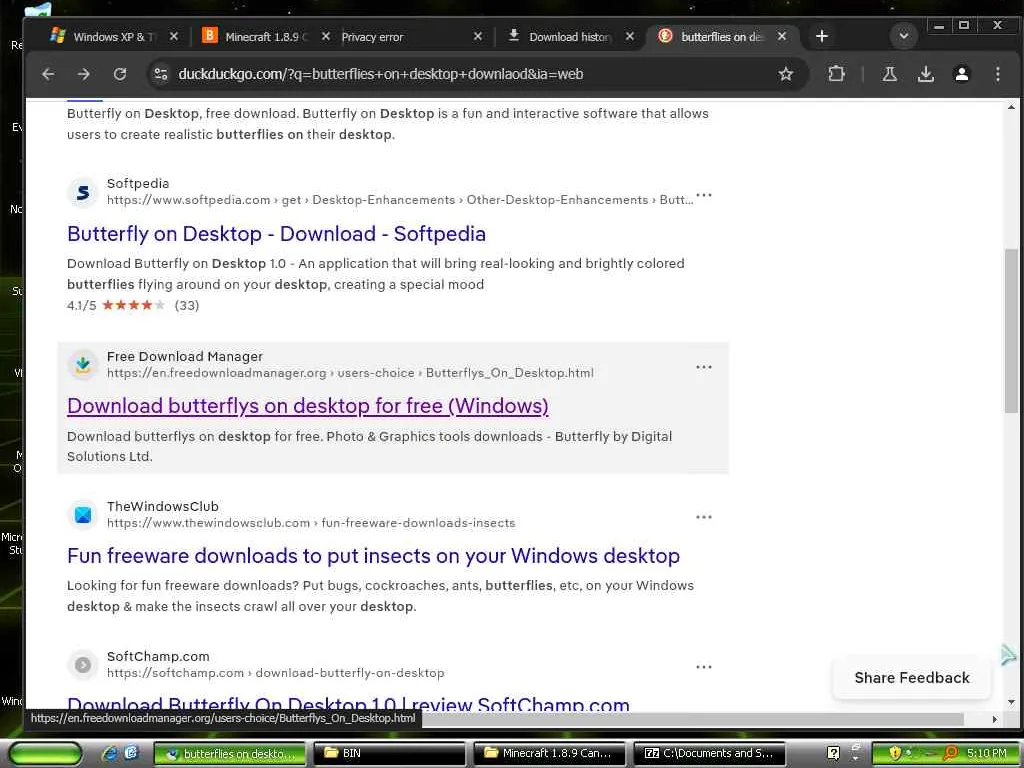
Task: Go forward with the arrow button
Action: coord(84,74)
